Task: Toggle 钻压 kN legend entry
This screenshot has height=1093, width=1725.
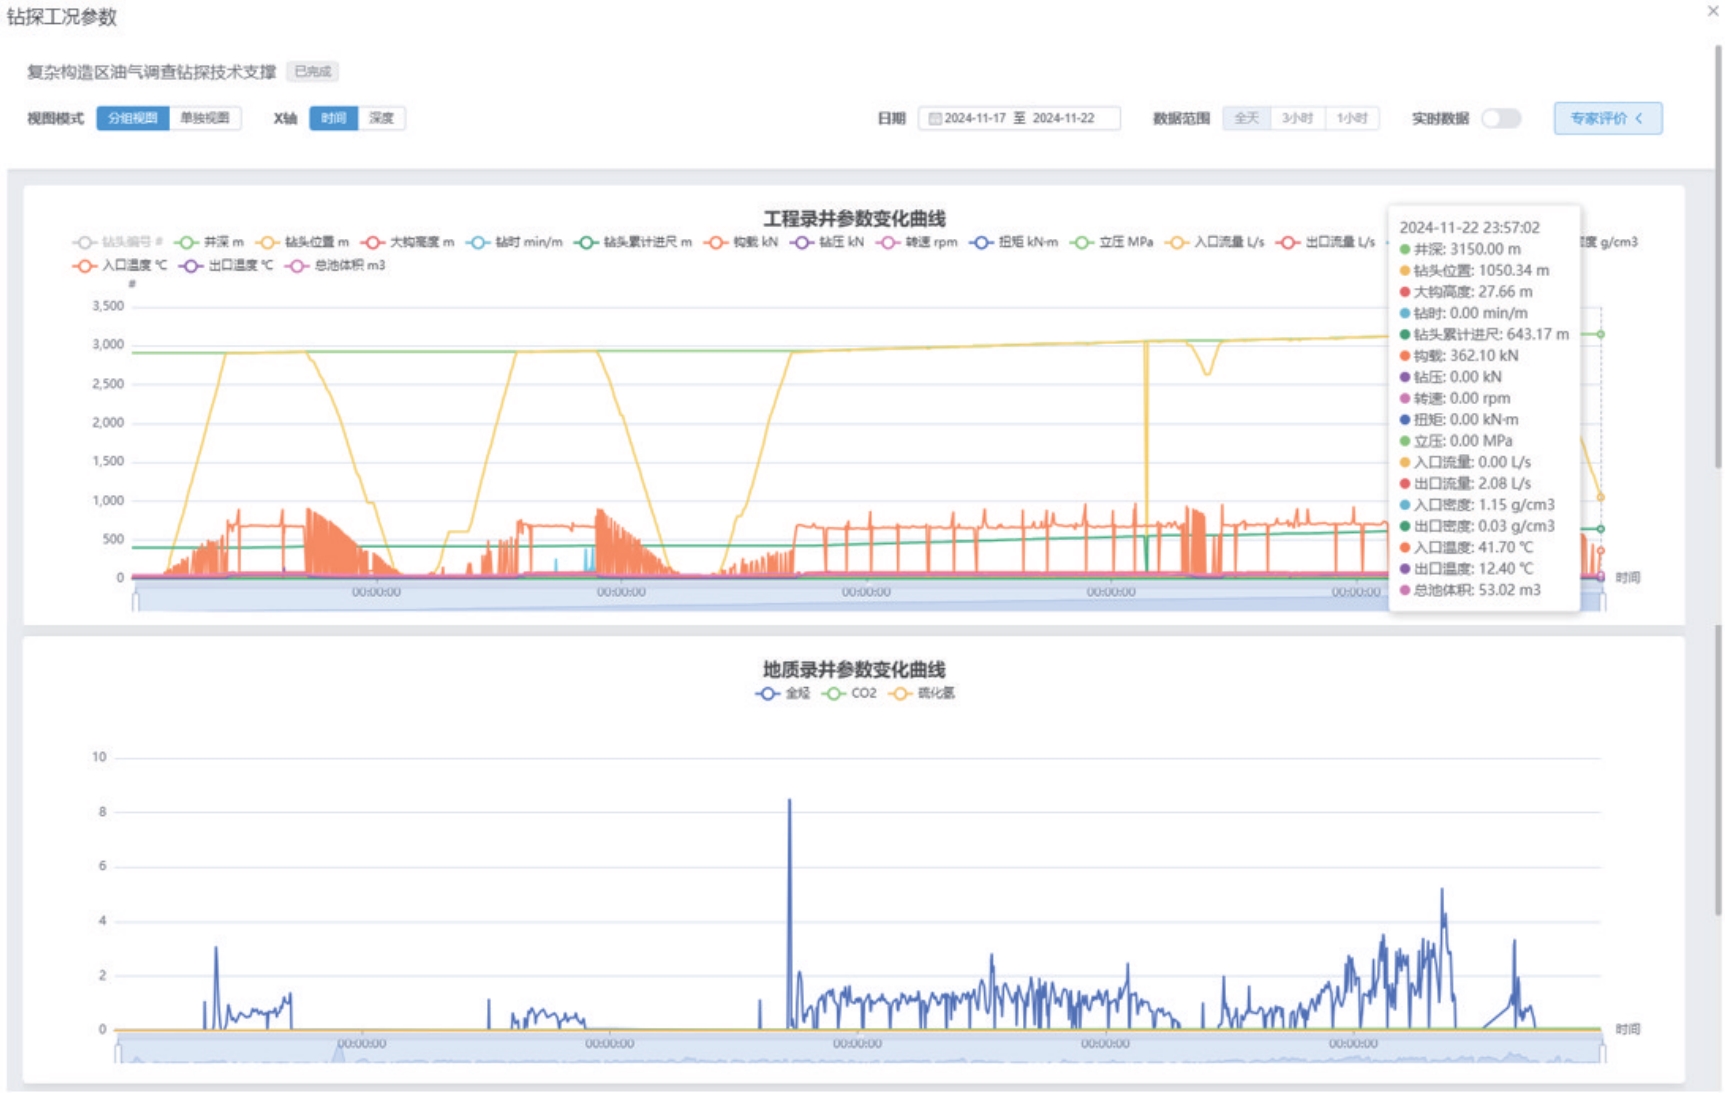Action: pyautogui.click(x=826, y=242)
